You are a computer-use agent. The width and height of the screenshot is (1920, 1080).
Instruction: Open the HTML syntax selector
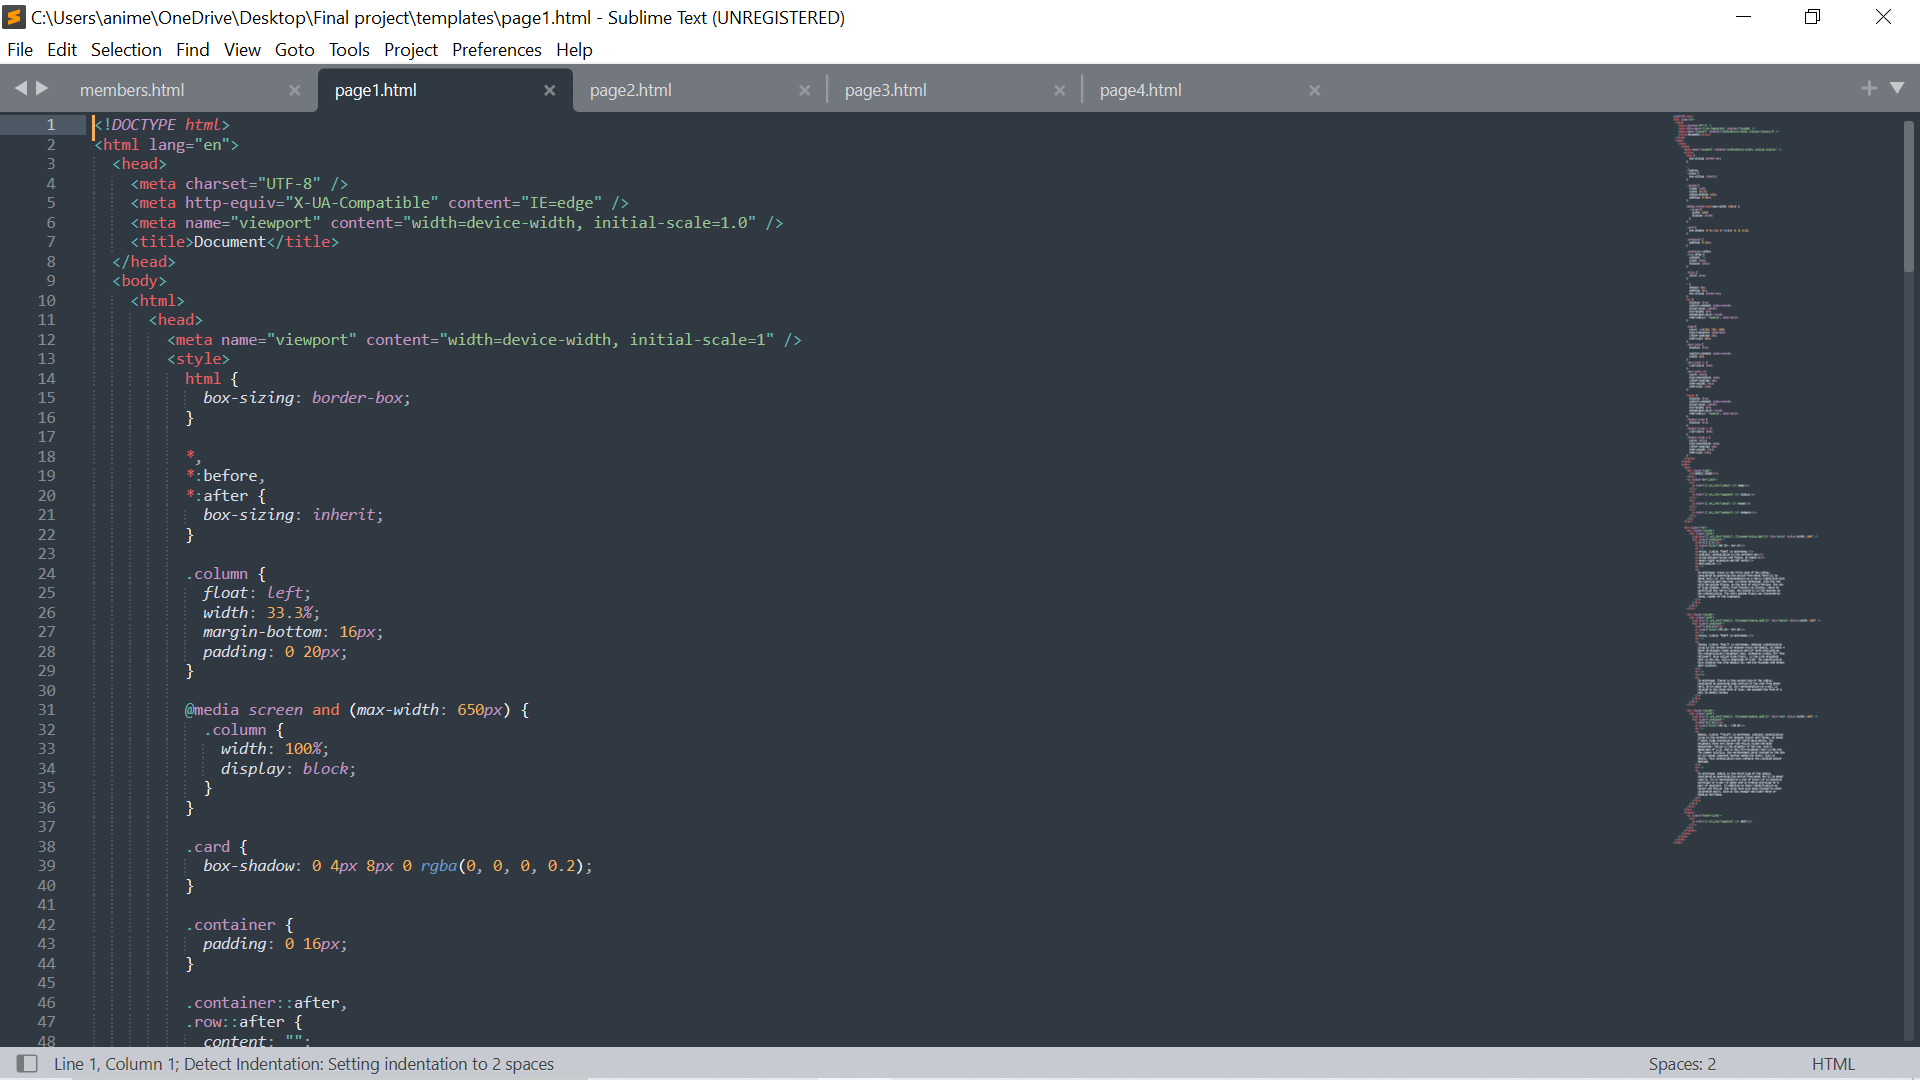(x=1832, y=1064)
